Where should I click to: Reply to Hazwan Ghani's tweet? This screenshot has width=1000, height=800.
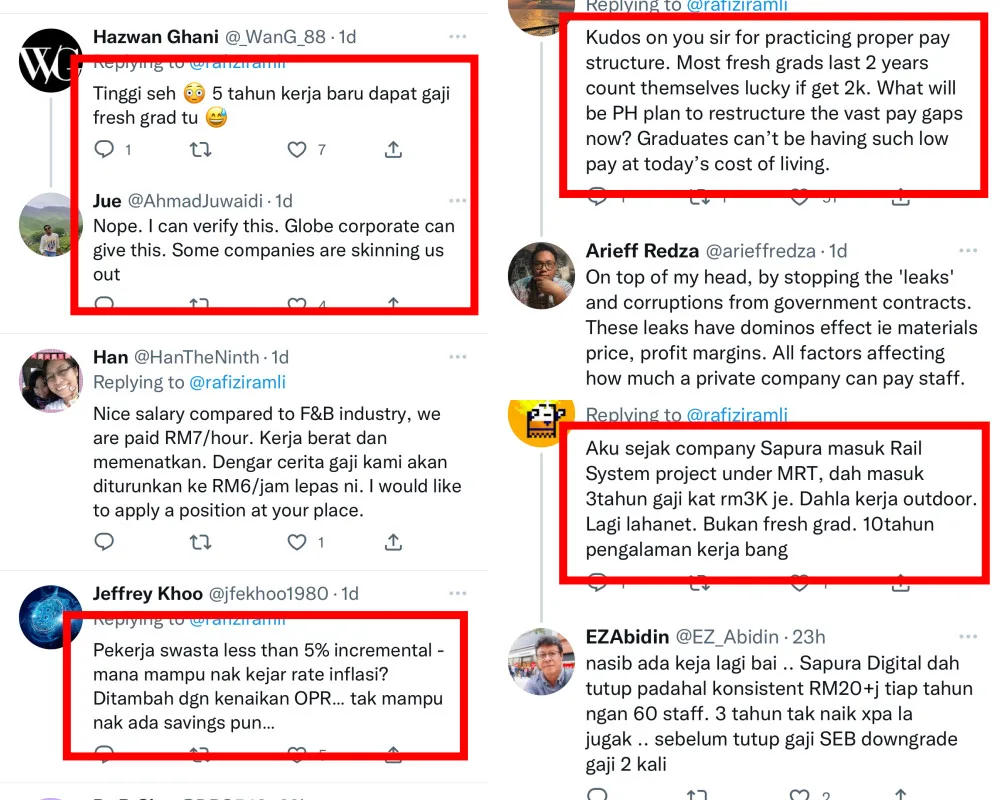pos(104,150)
